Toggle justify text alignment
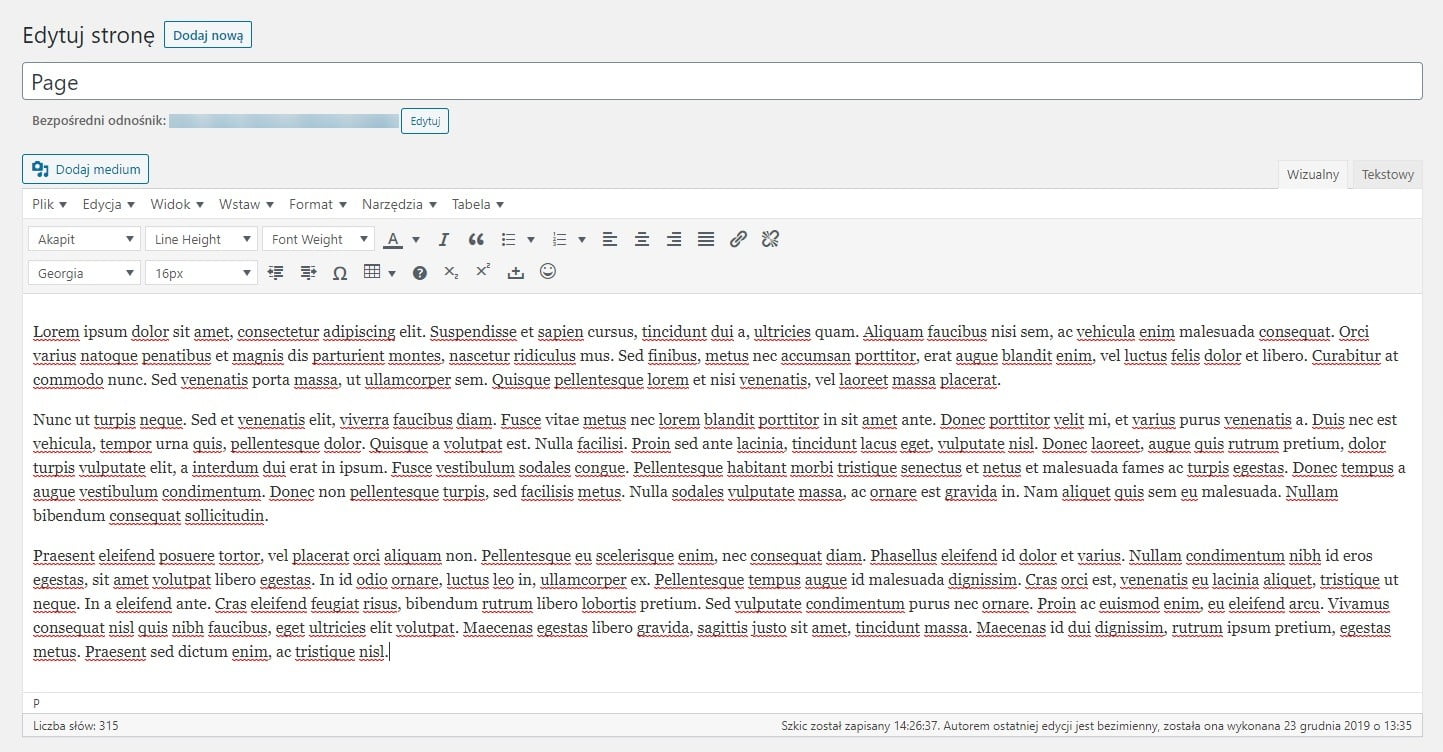The height and width of the screenshot is (752, 1443). pos(706,239)
